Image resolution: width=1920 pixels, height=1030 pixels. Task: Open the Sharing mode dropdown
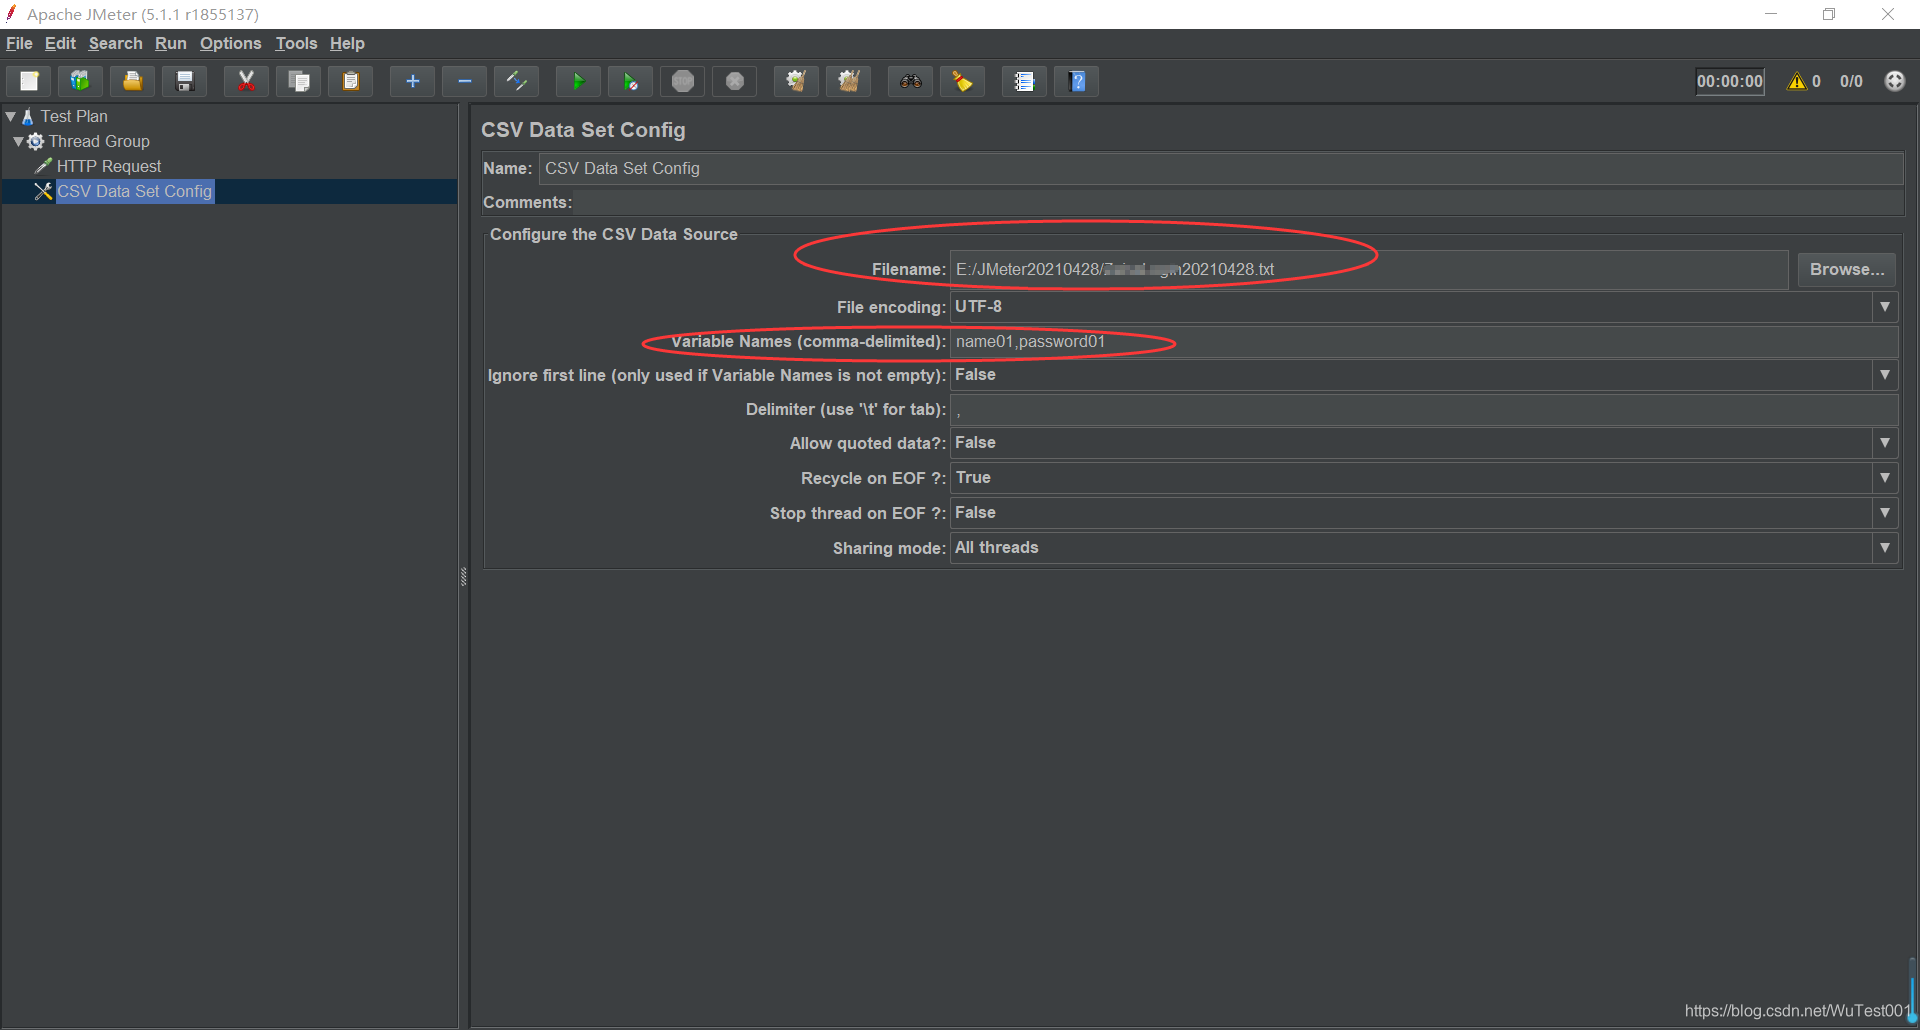[1885, 548]
